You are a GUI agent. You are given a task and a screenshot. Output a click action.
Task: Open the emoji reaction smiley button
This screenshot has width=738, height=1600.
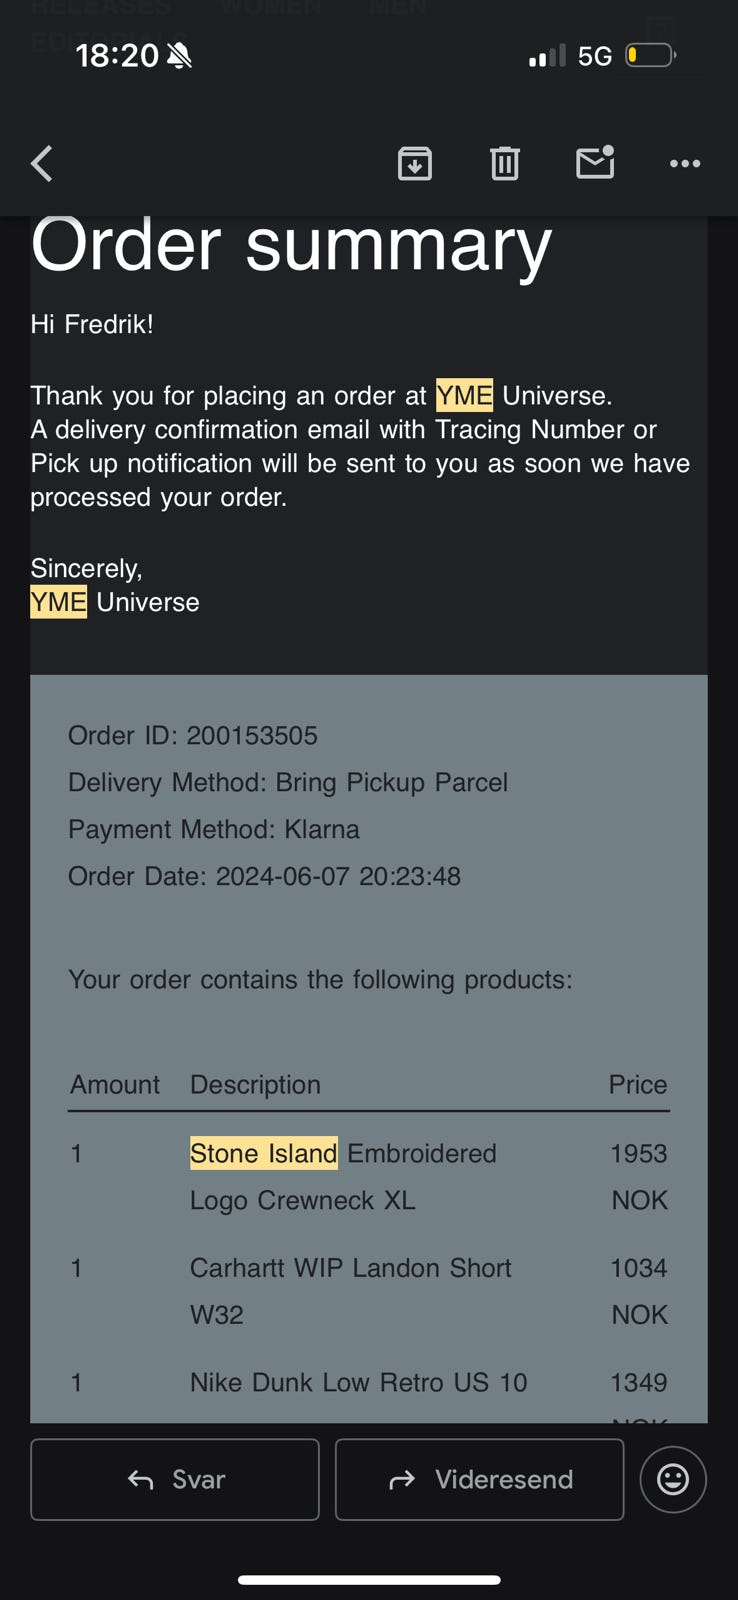tap(672, 1479)
